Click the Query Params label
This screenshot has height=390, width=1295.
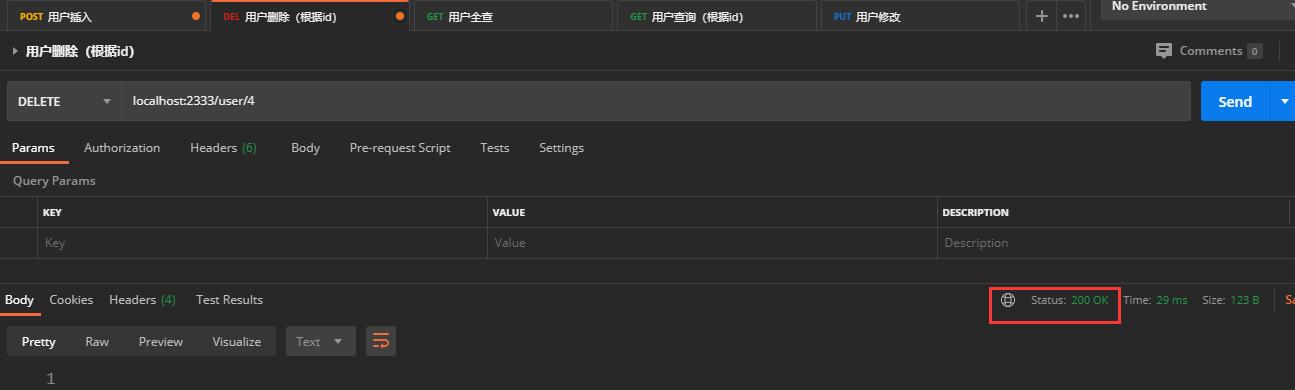[54, 181]
